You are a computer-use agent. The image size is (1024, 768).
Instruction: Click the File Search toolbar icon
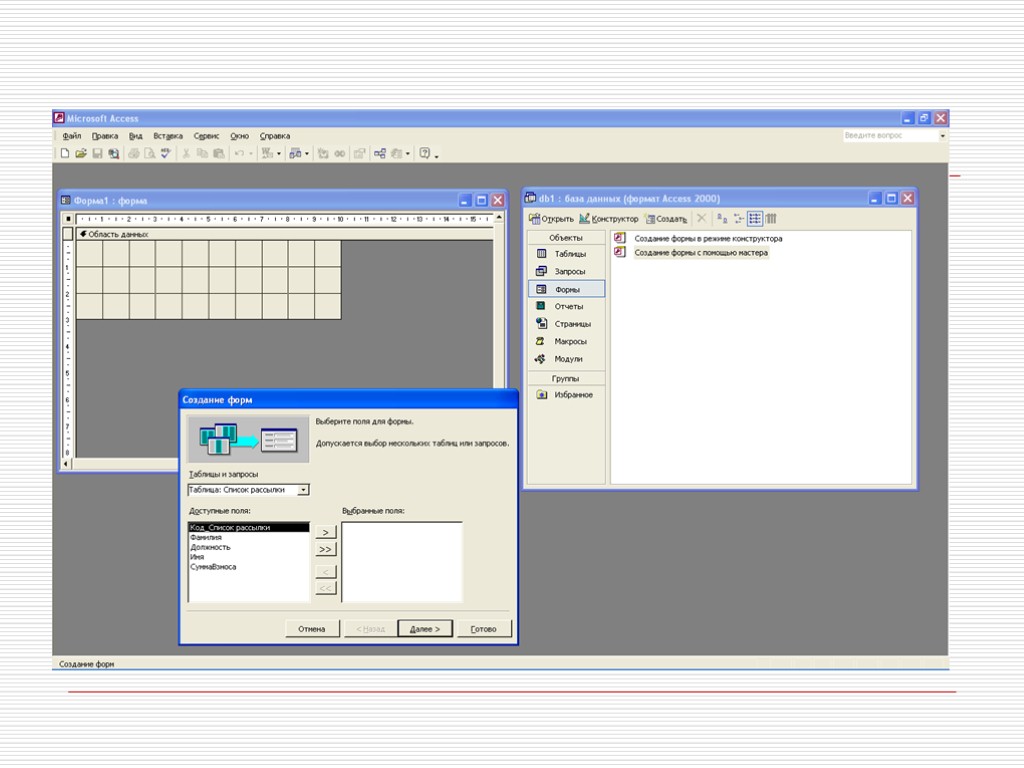coord(114,153)
